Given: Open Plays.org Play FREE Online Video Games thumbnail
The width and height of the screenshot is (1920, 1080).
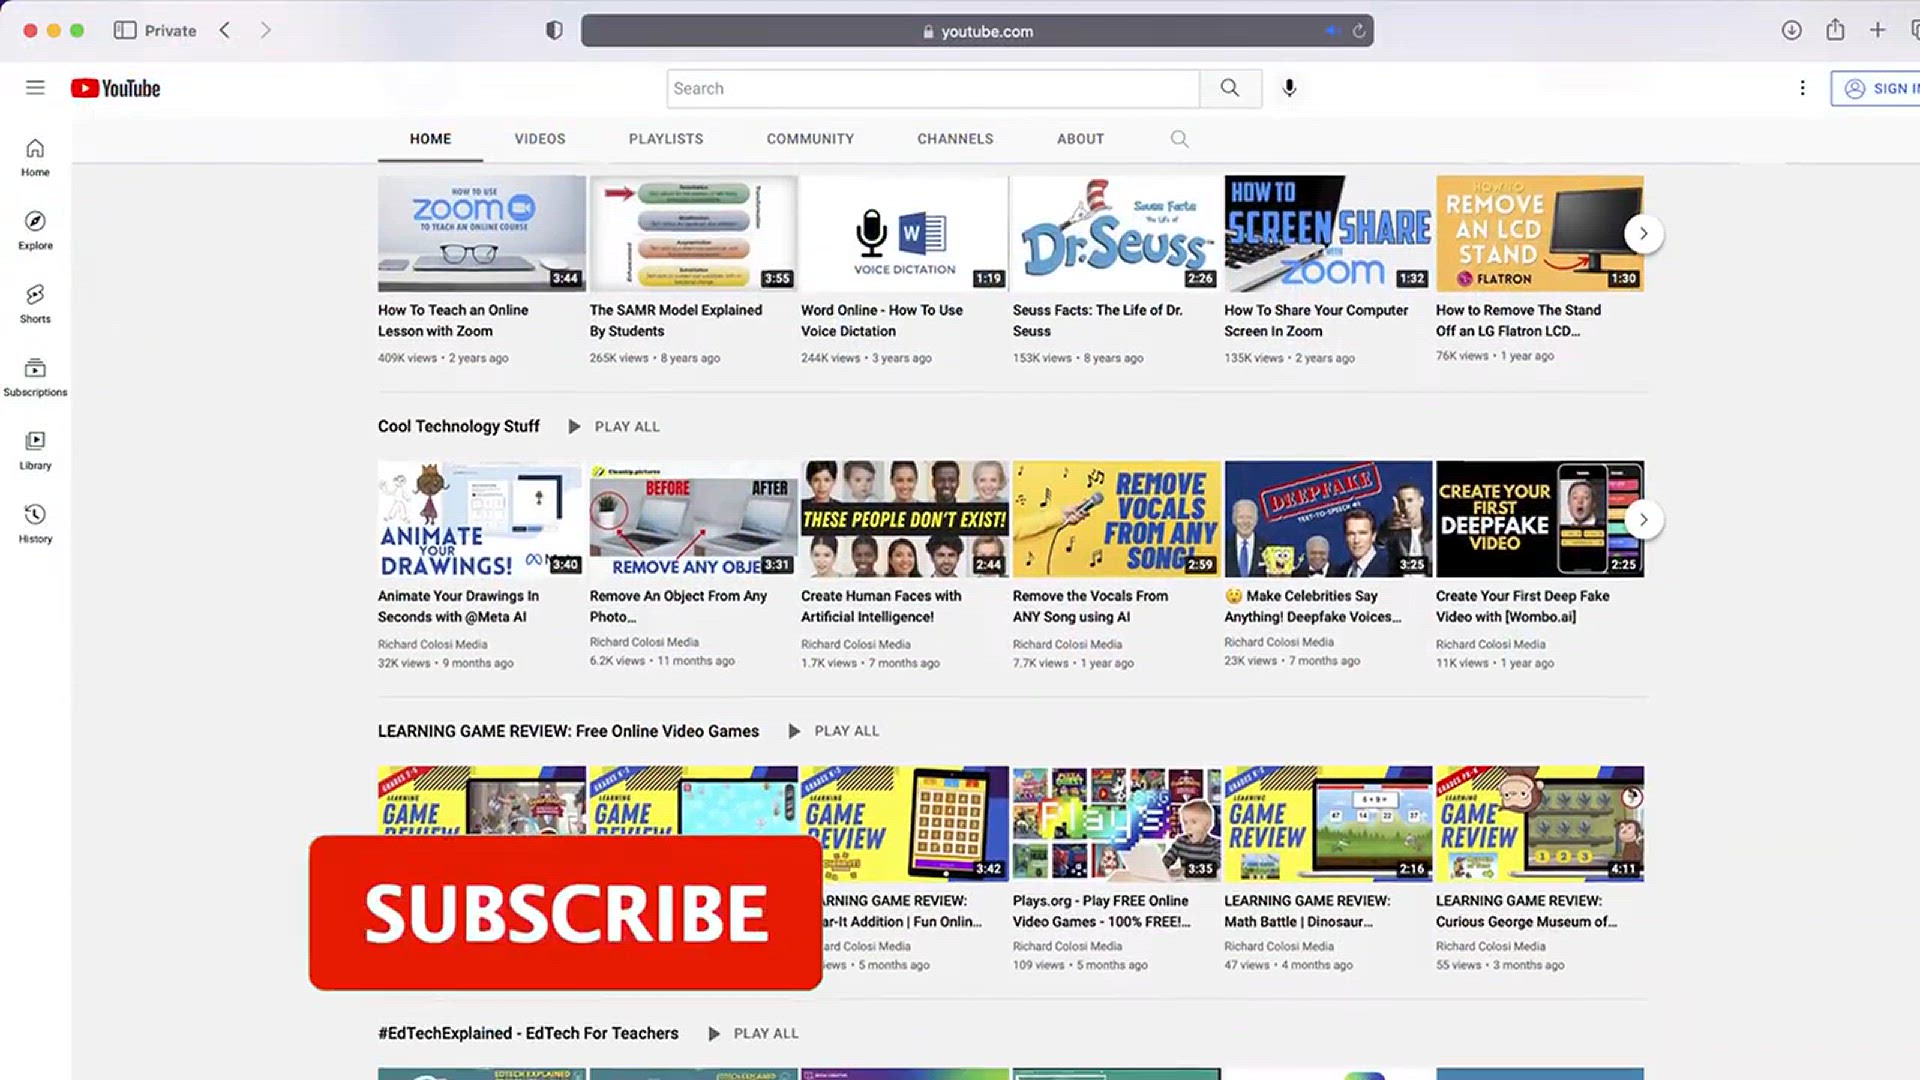Looking at the screenshot, I should pos(1116,824).
